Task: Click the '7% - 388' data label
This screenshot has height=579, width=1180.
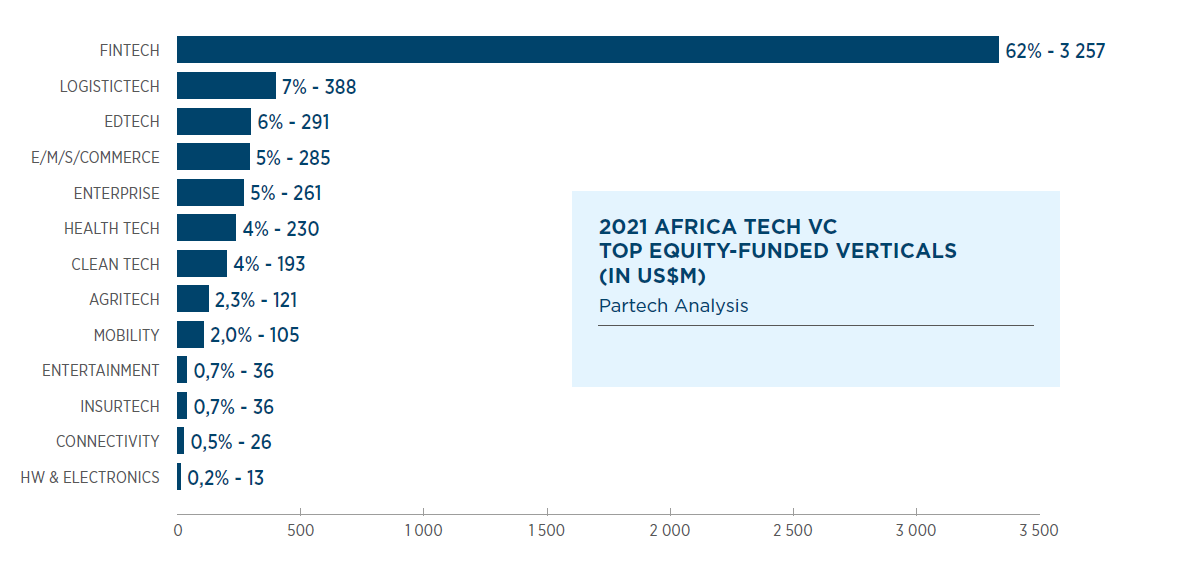Action: click(x=319, y=87)
